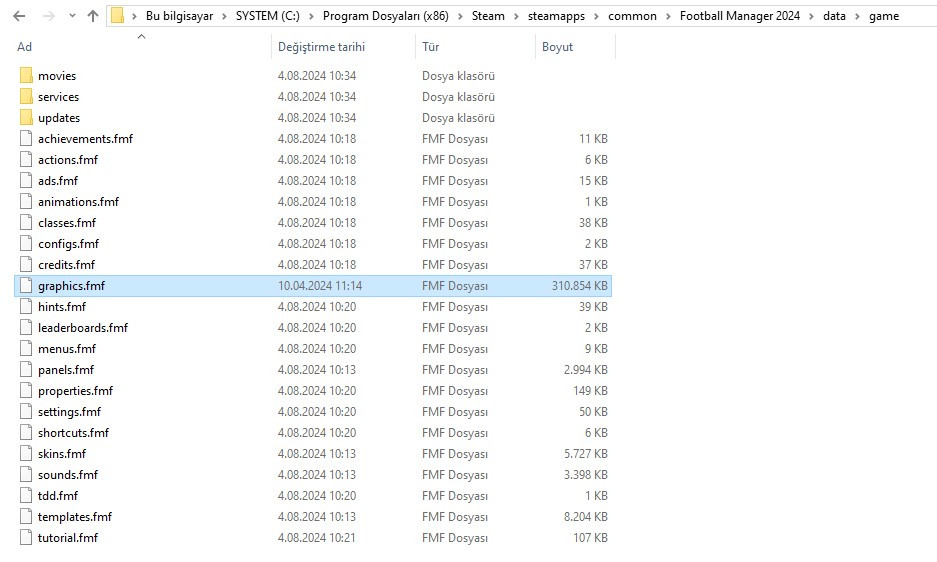Select the updates folder icon
This screenshot has width=937, height=562.
tap(26, 117)
